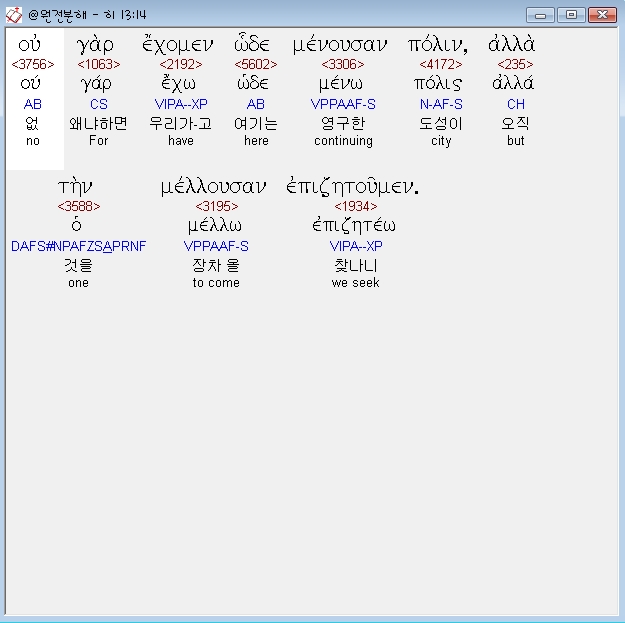Open Strong's number <1063>
625x623 pixels.
99,64
